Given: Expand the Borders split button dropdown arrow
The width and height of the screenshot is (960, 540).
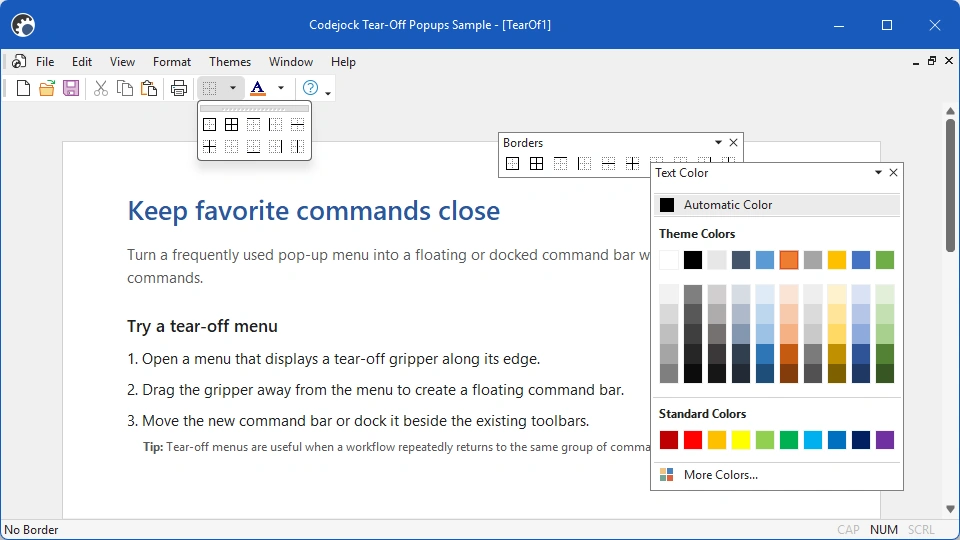Looking at the screenshot, I should click(233, 88).
